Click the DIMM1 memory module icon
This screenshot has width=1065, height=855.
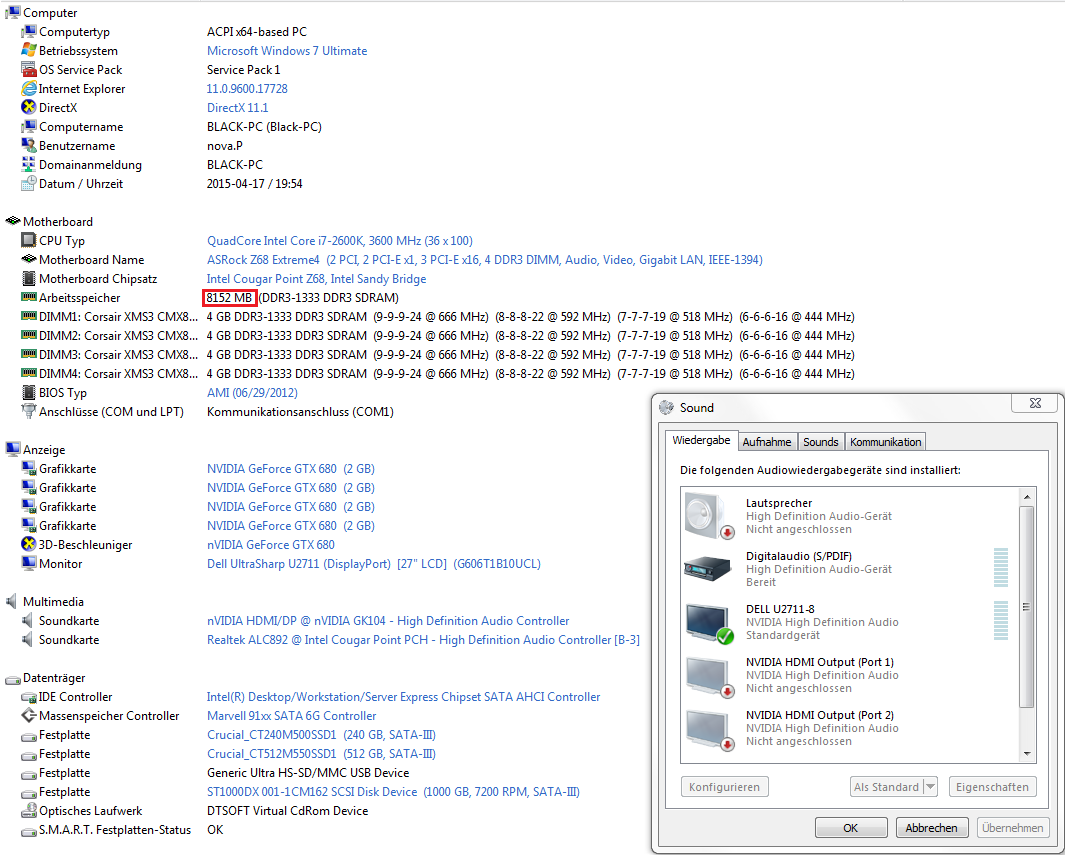[x=29, y=316]
